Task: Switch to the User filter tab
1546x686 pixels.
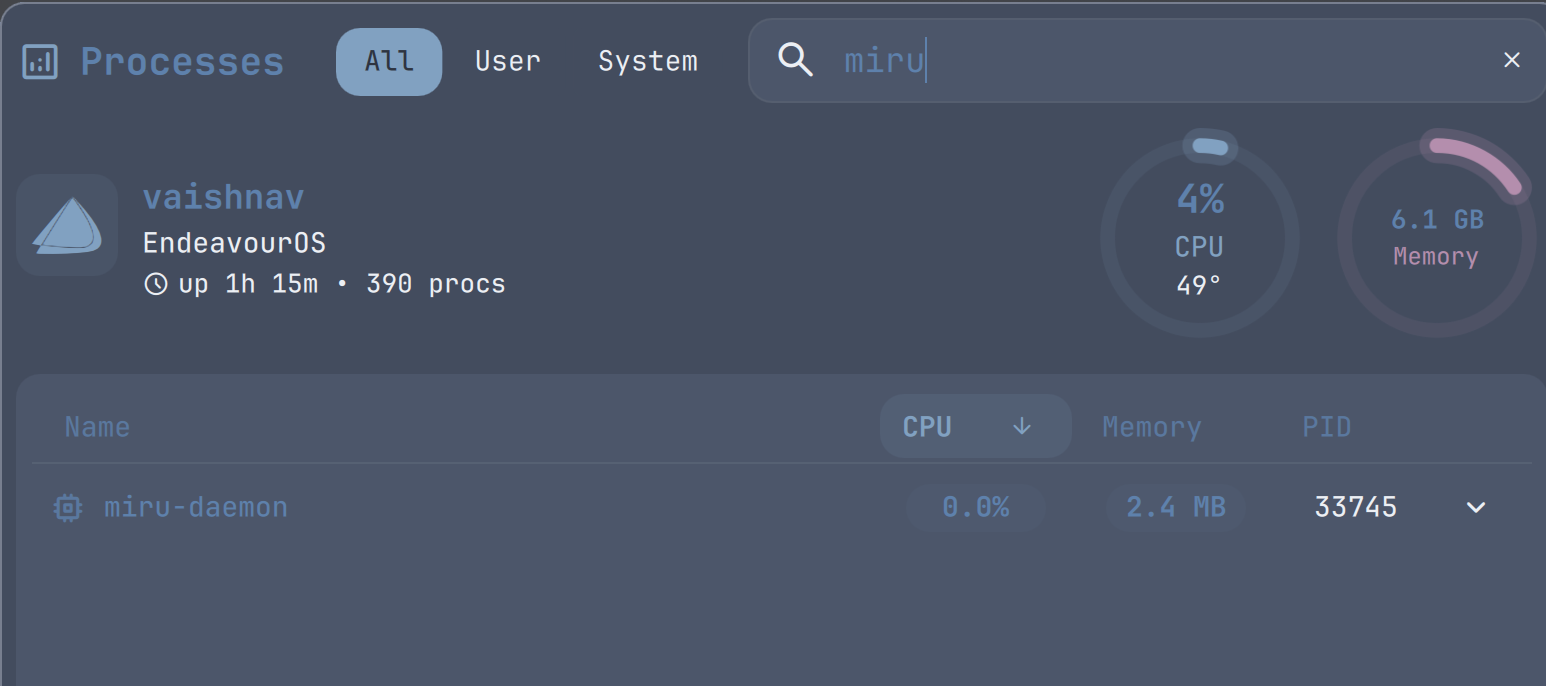Action: 508,62
